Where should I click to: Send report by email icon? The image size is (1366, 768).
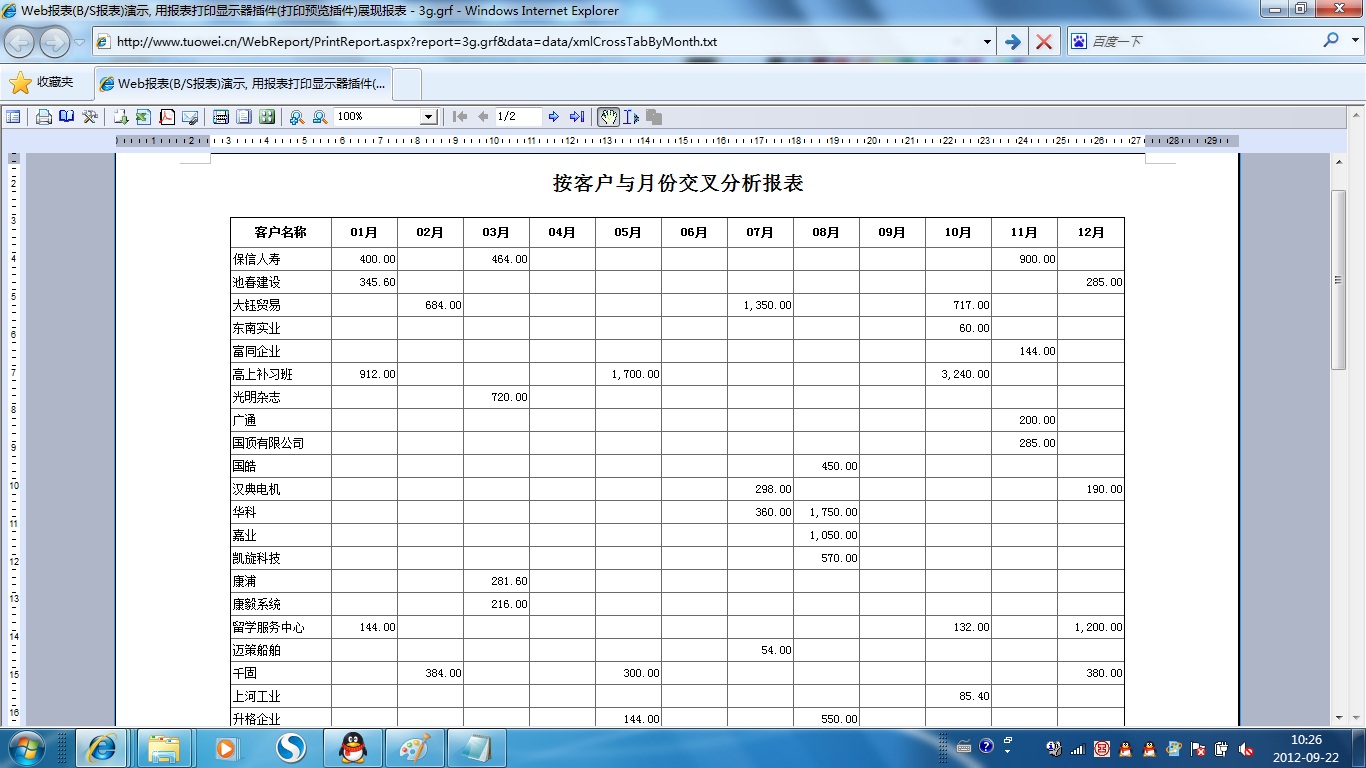click(x=190, y=117)
